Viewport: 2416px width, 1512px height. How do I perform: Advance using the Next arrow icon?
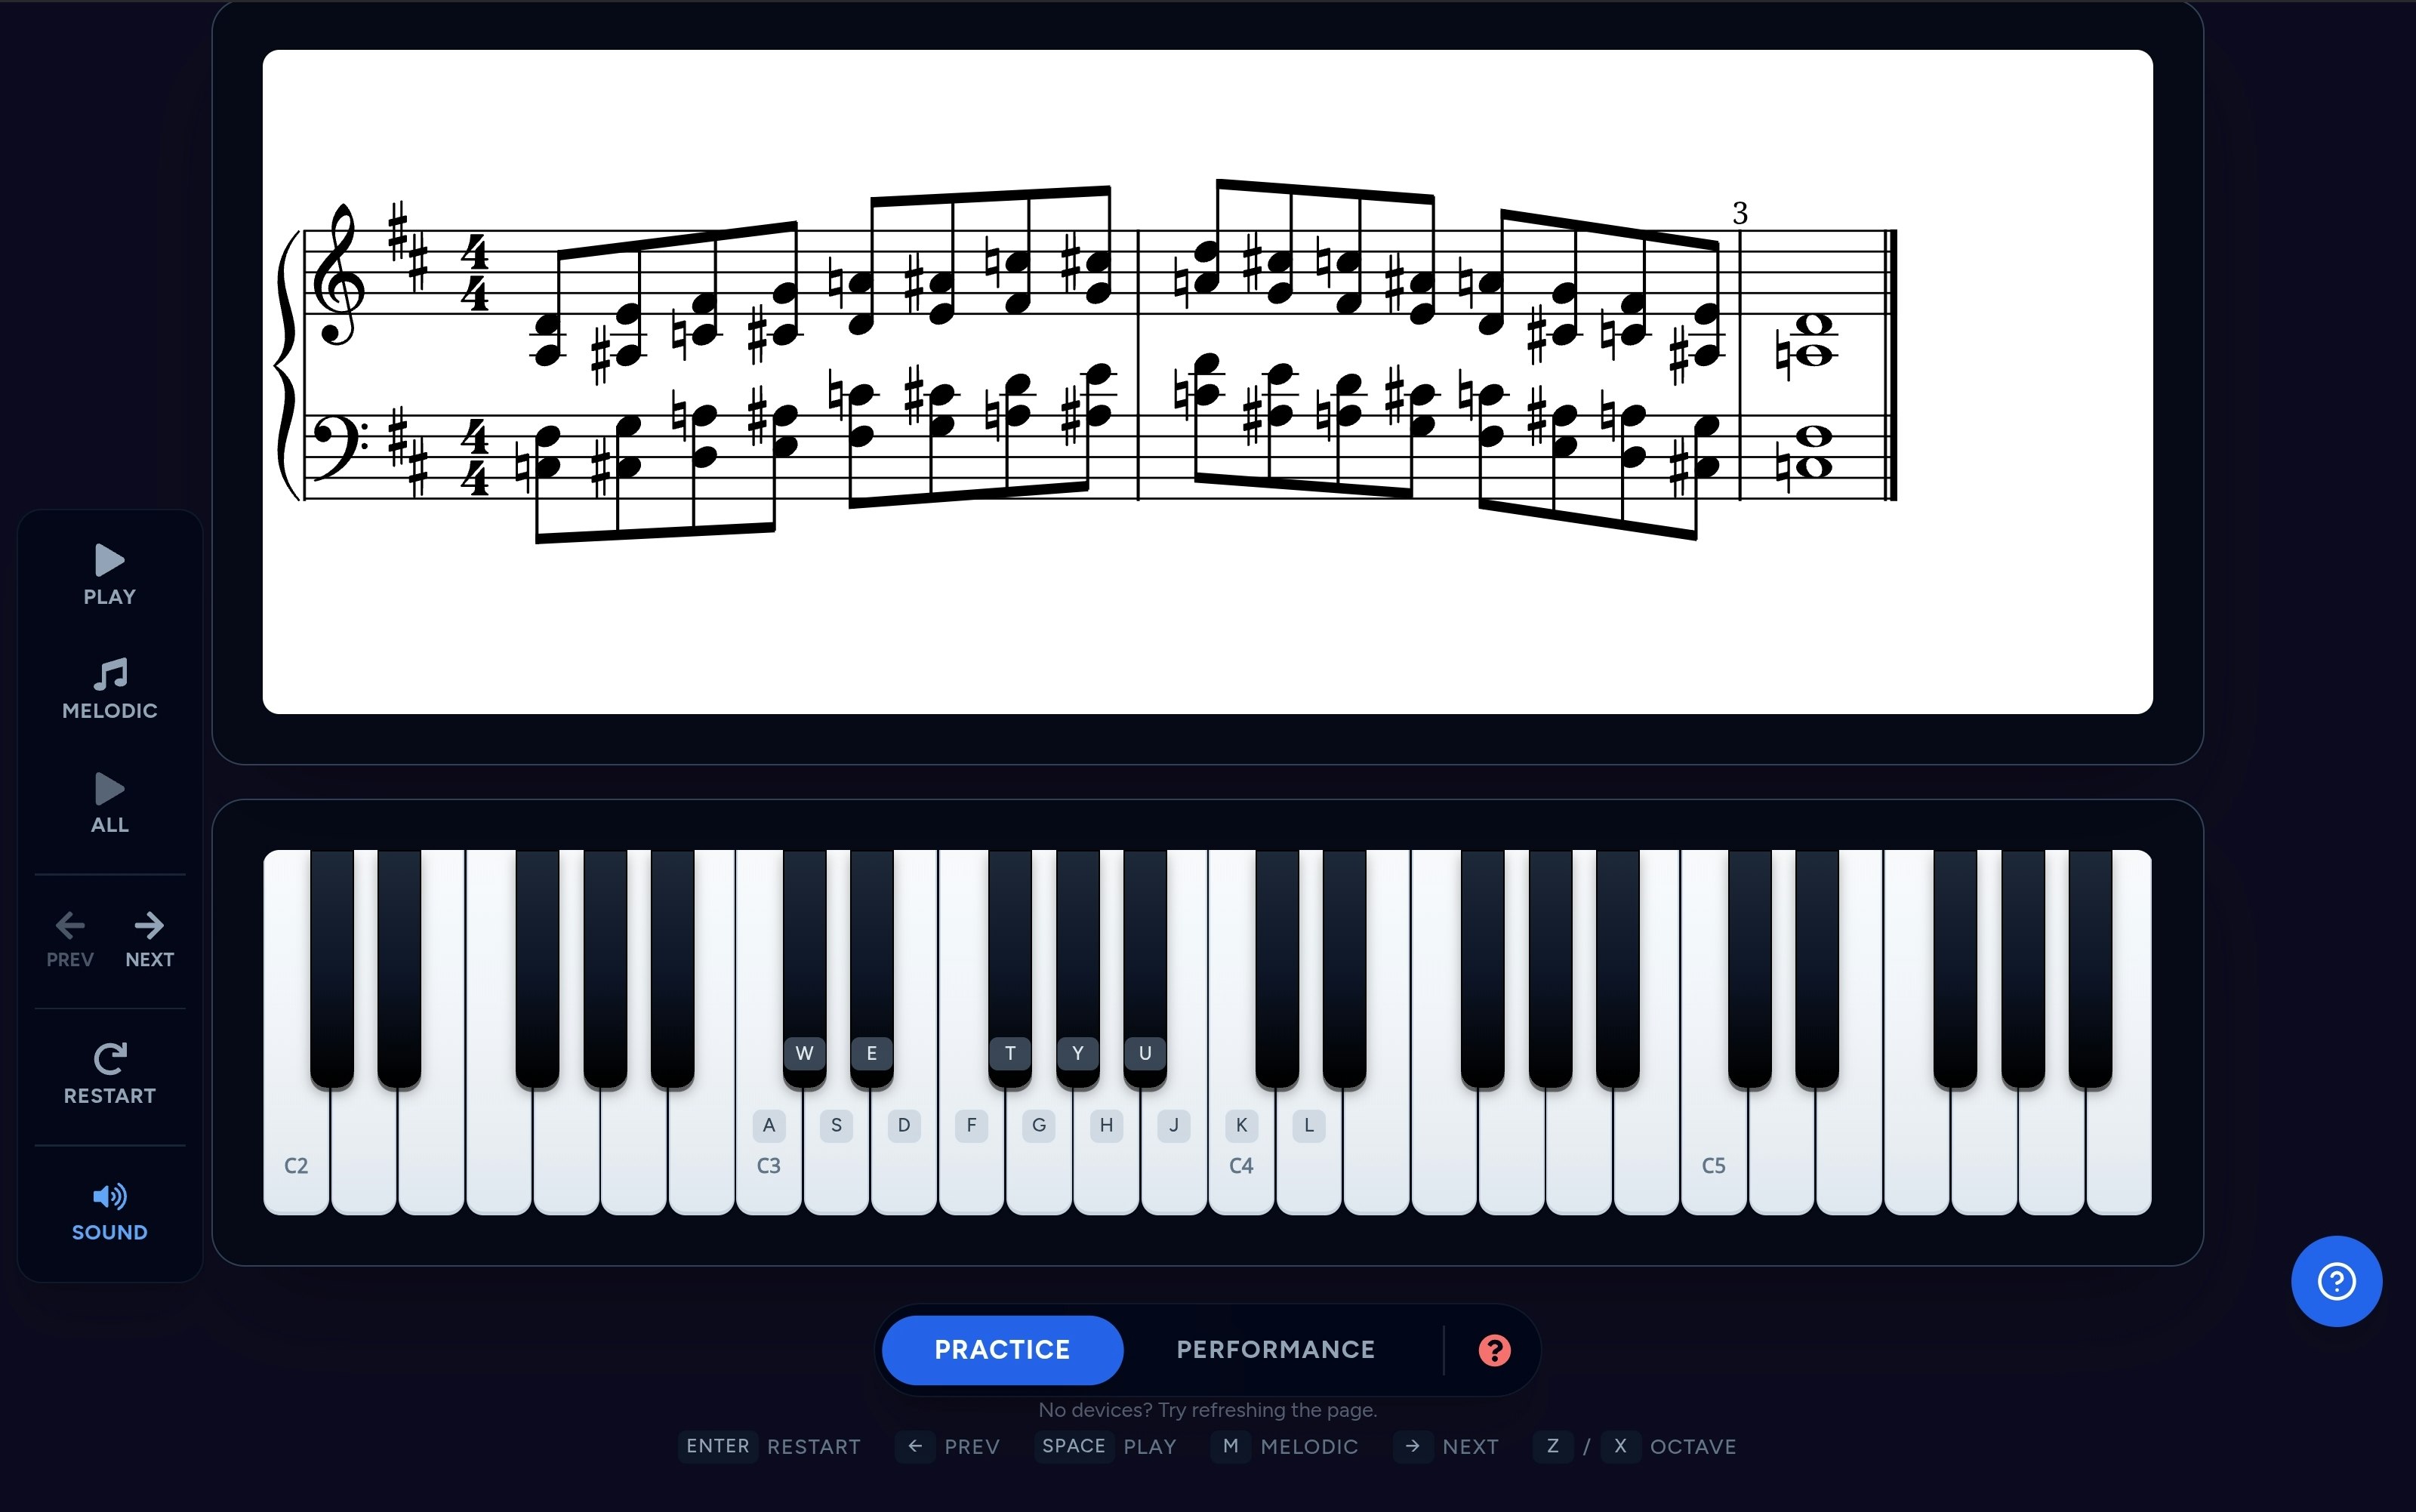[149, 925]
